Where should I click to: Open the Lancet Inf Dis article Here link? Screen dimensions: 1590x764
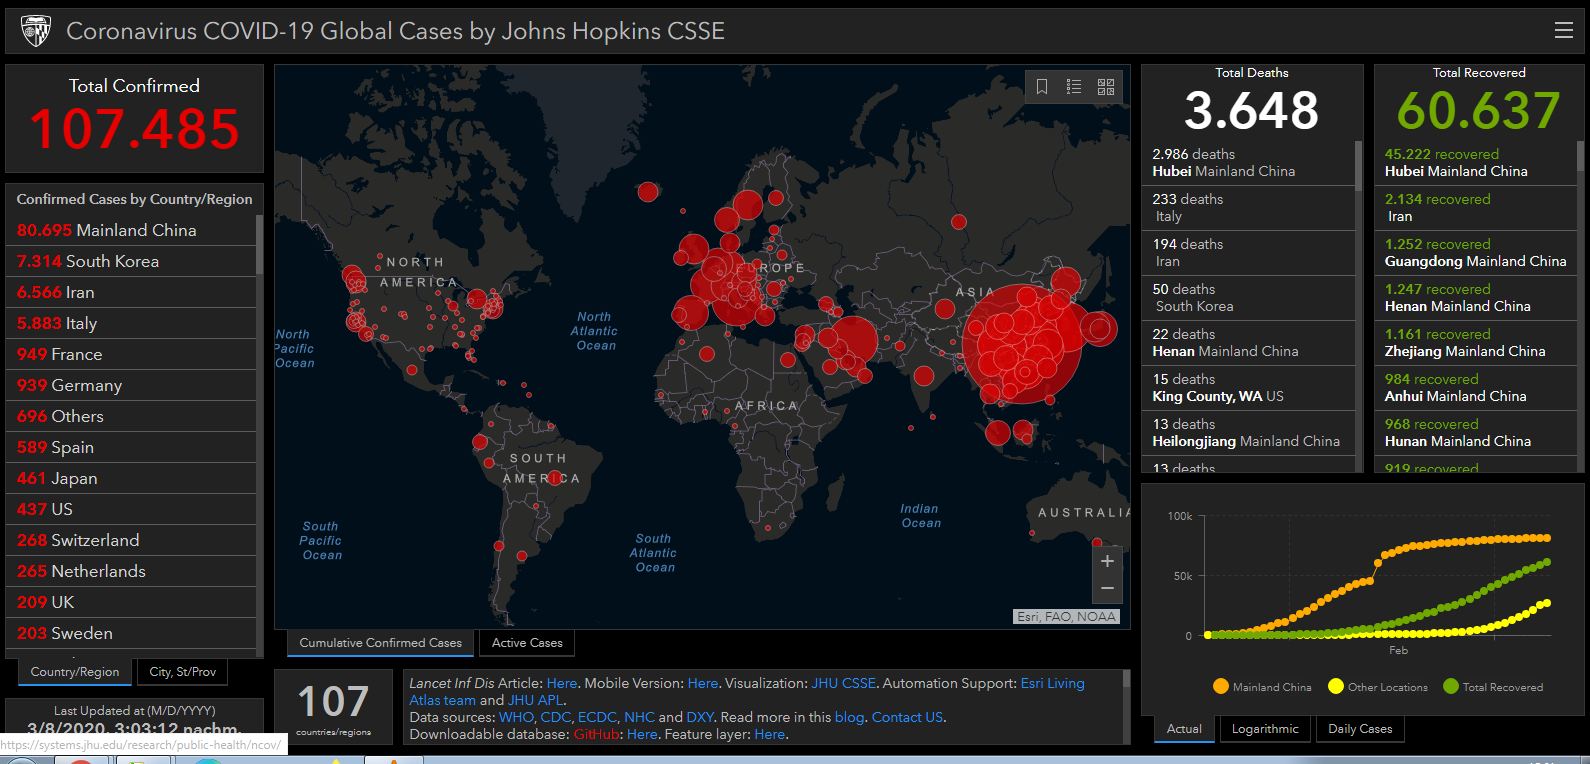point(562,683)
